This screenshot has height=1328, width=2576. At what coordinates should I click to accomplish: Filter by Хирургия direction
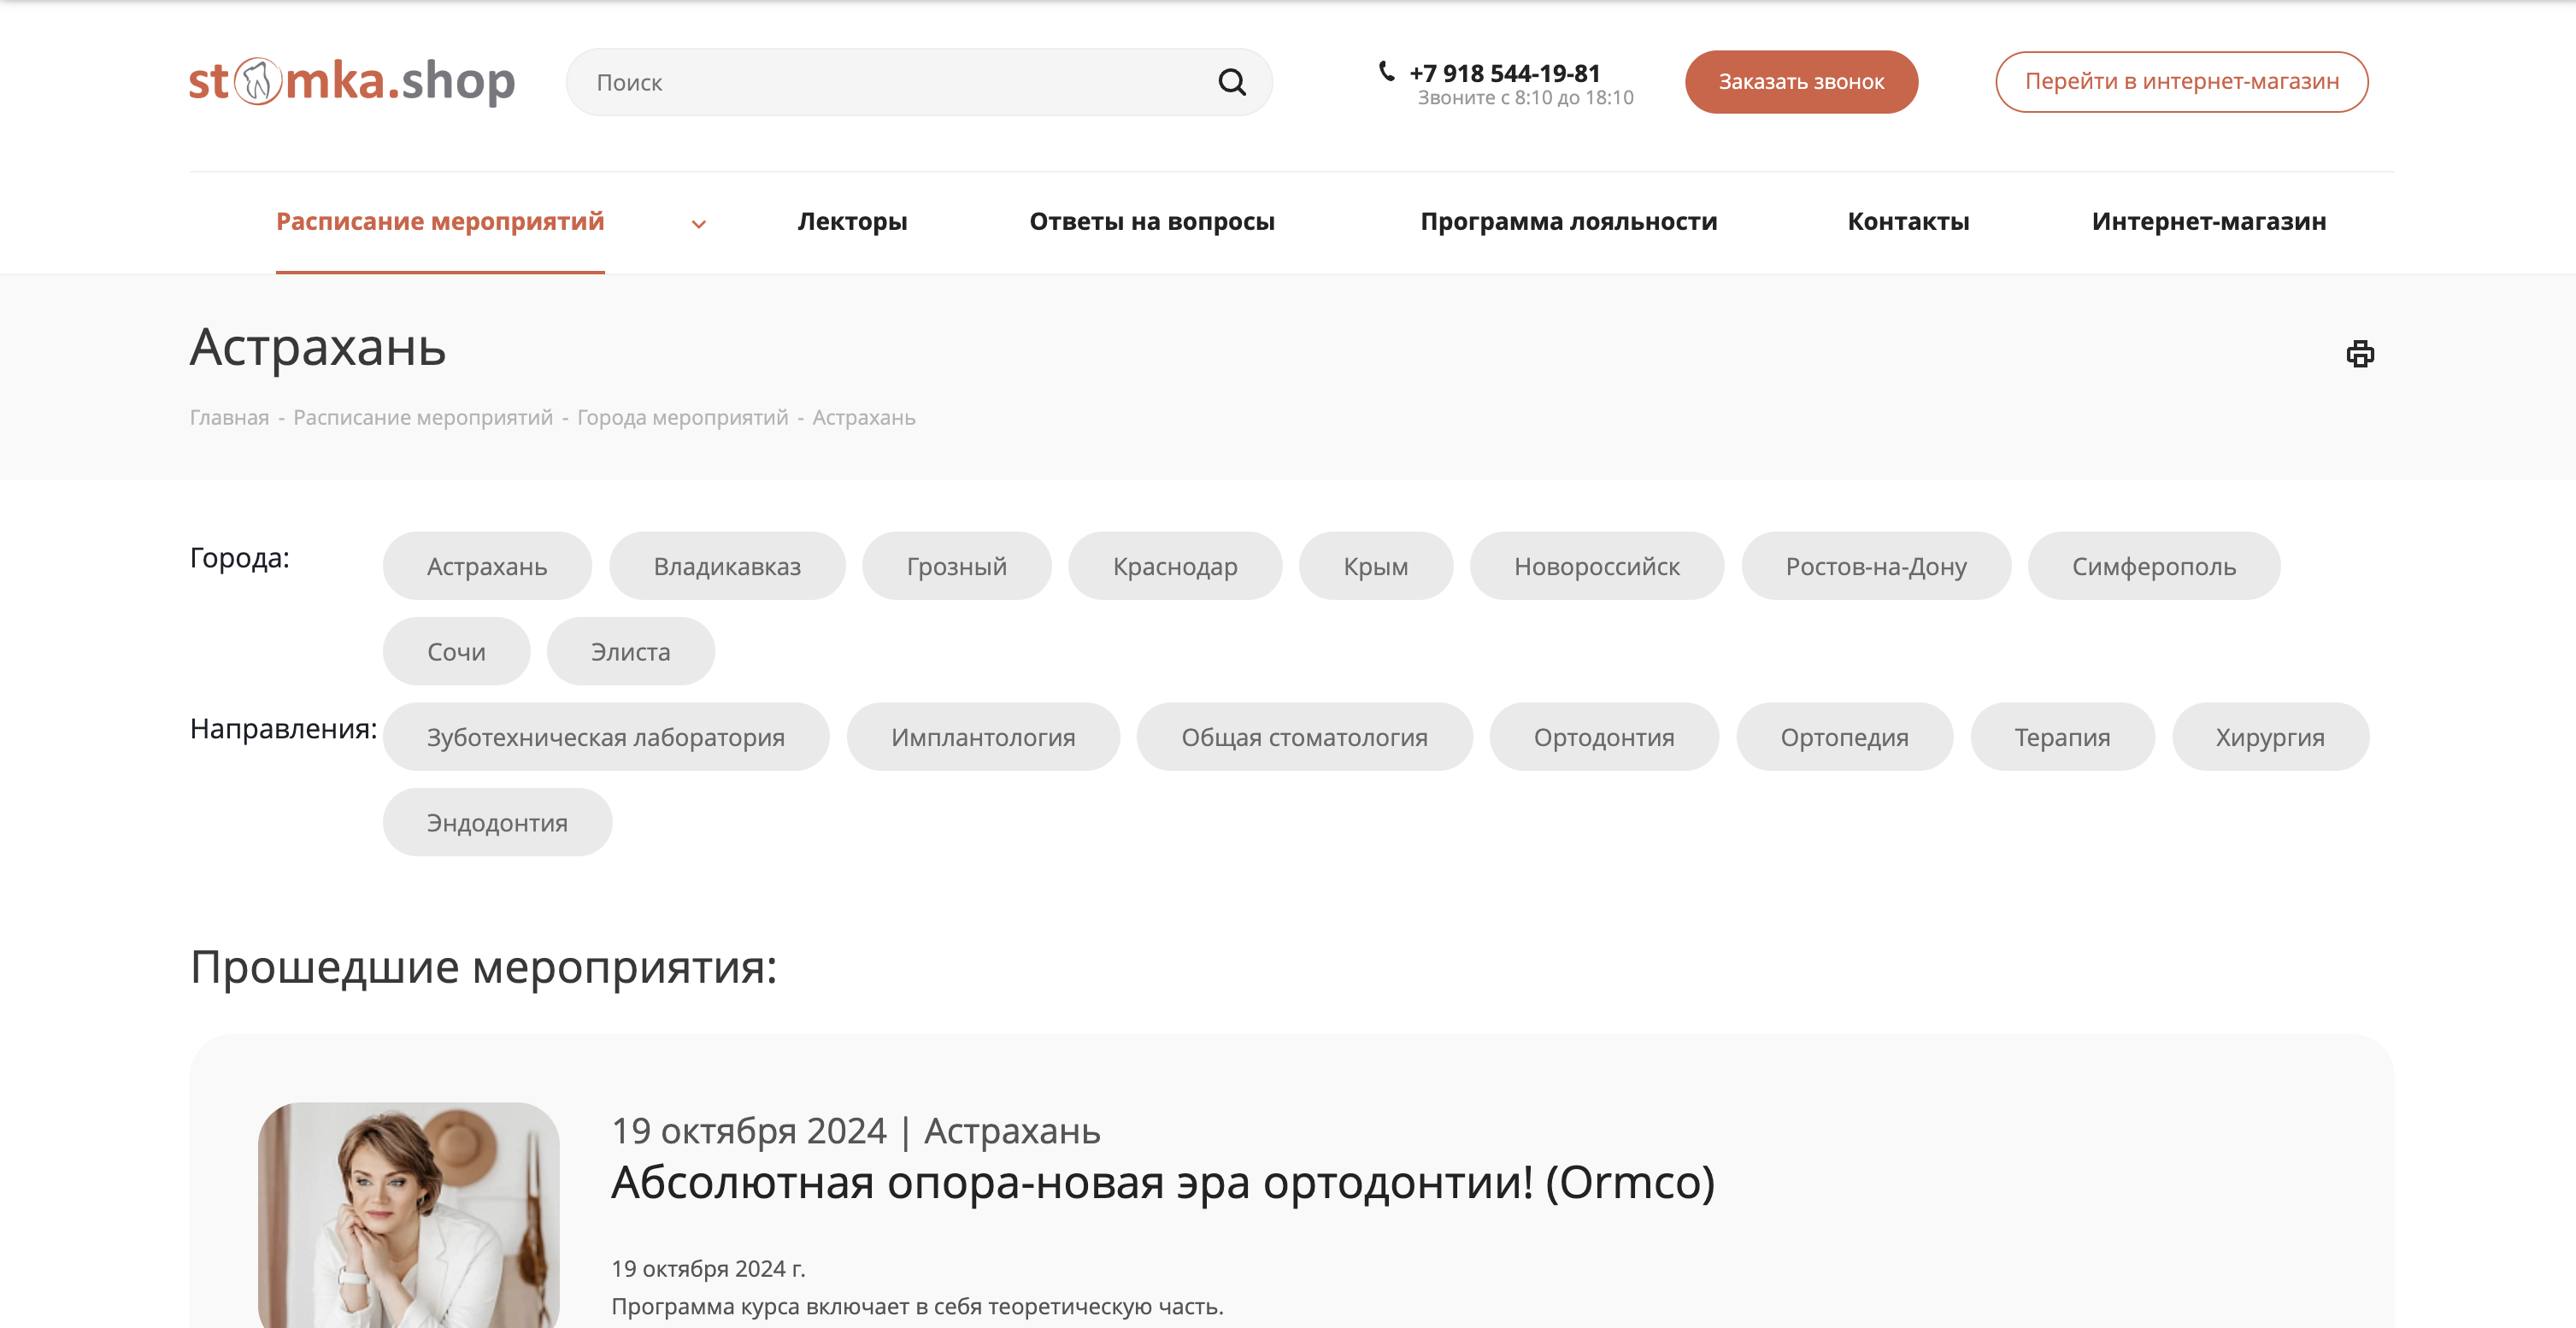coord(2270,737)
